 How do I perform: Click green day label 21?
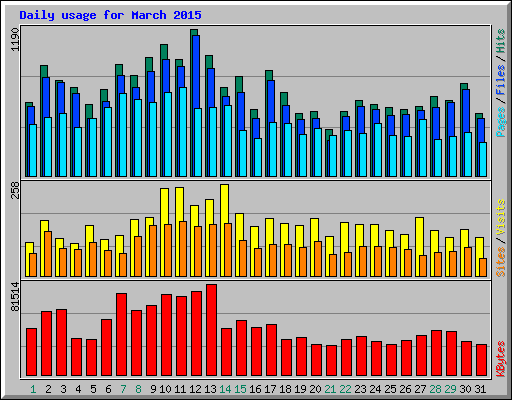(330, 389)
